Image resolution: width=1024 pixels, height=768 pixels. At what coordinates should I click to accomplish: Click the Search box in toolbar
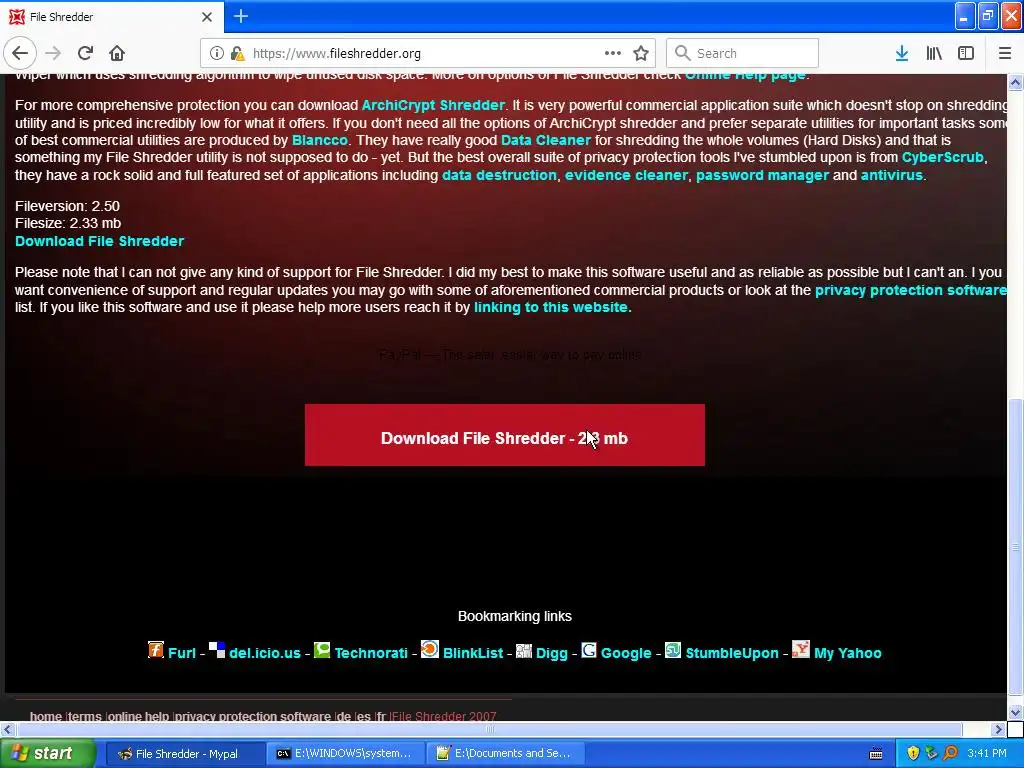743,54
